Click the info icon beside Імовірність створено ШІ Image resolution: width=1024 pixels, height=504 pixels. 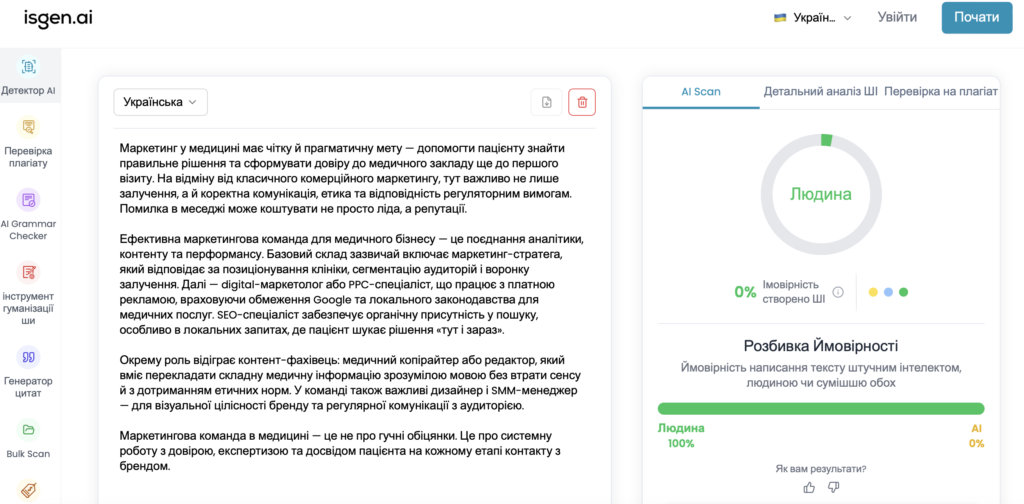[x=839, y=292]
